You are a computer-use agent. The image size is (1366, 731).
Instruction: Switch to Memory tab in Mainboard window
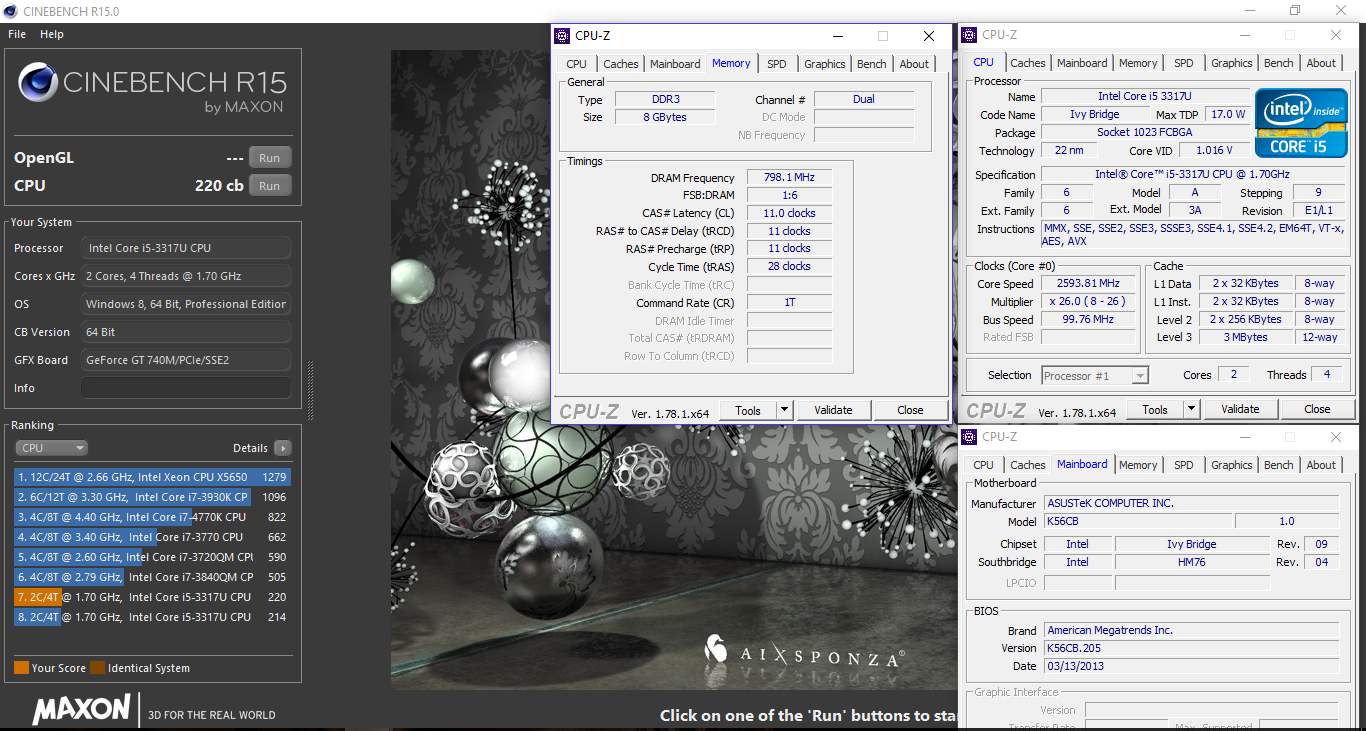click(x=1138, y=465)
